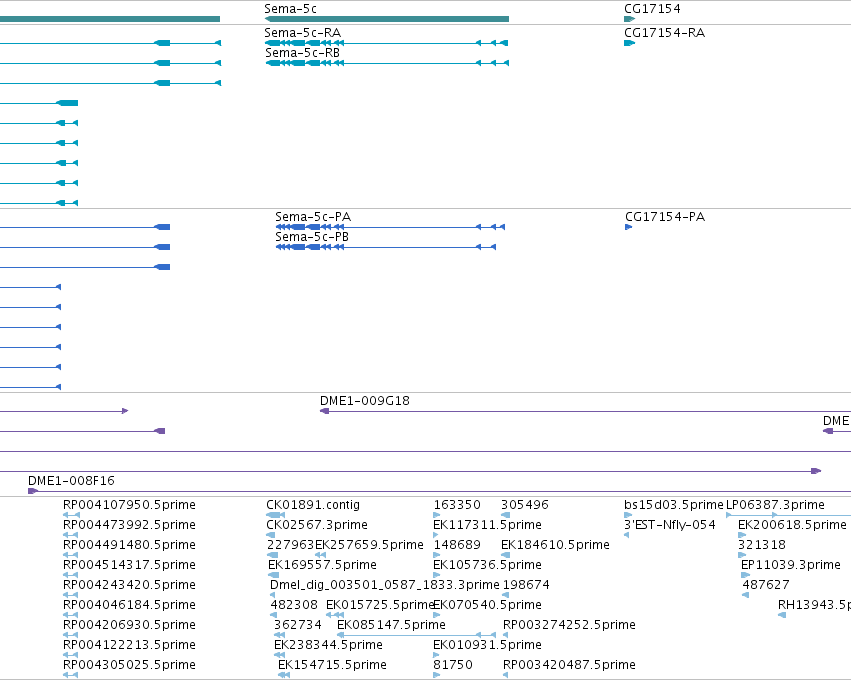Click the DME1-008F16 label
The width and height of the screenshot is (851, 680).
71,480
